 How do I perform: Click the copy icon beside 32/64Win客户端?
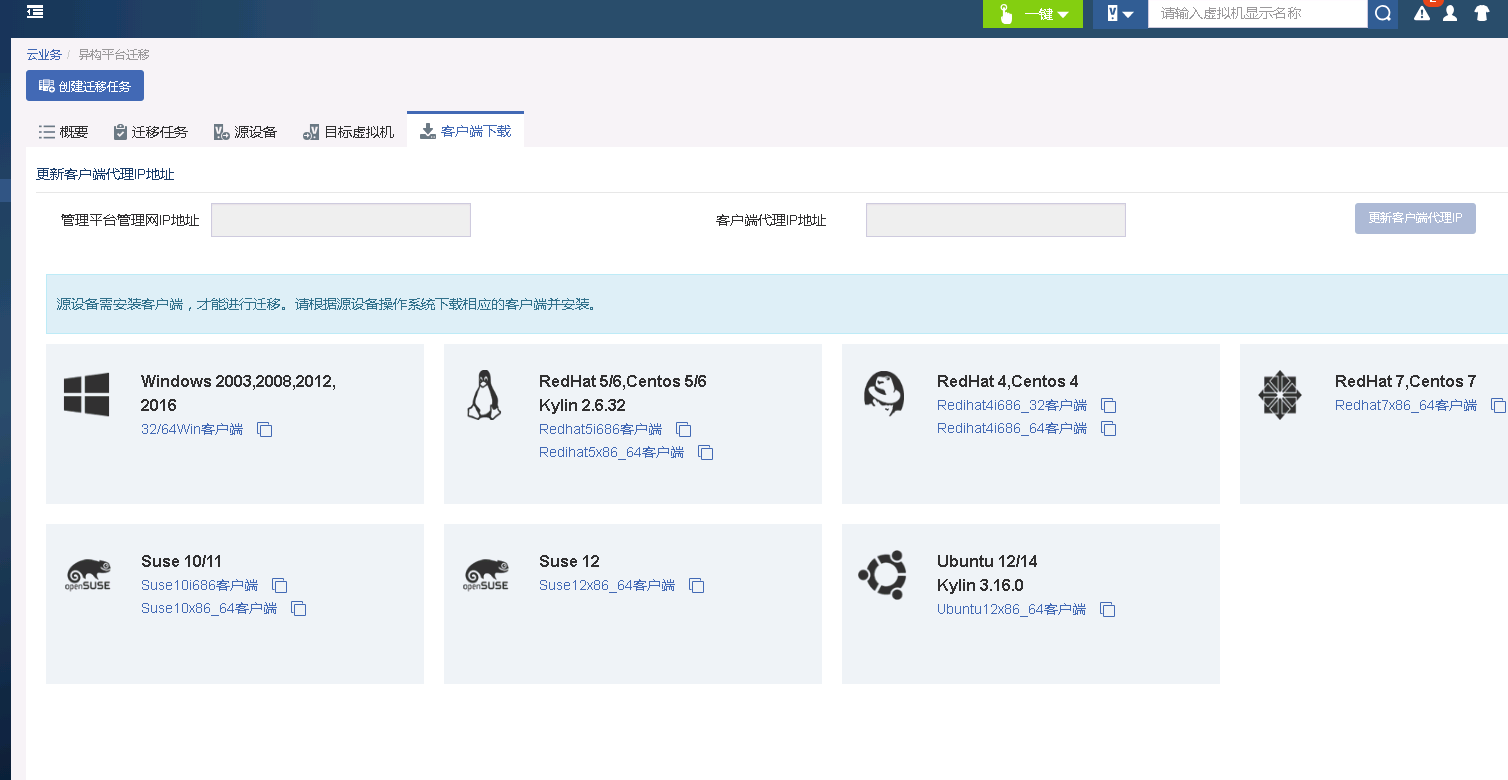[265, 429]
